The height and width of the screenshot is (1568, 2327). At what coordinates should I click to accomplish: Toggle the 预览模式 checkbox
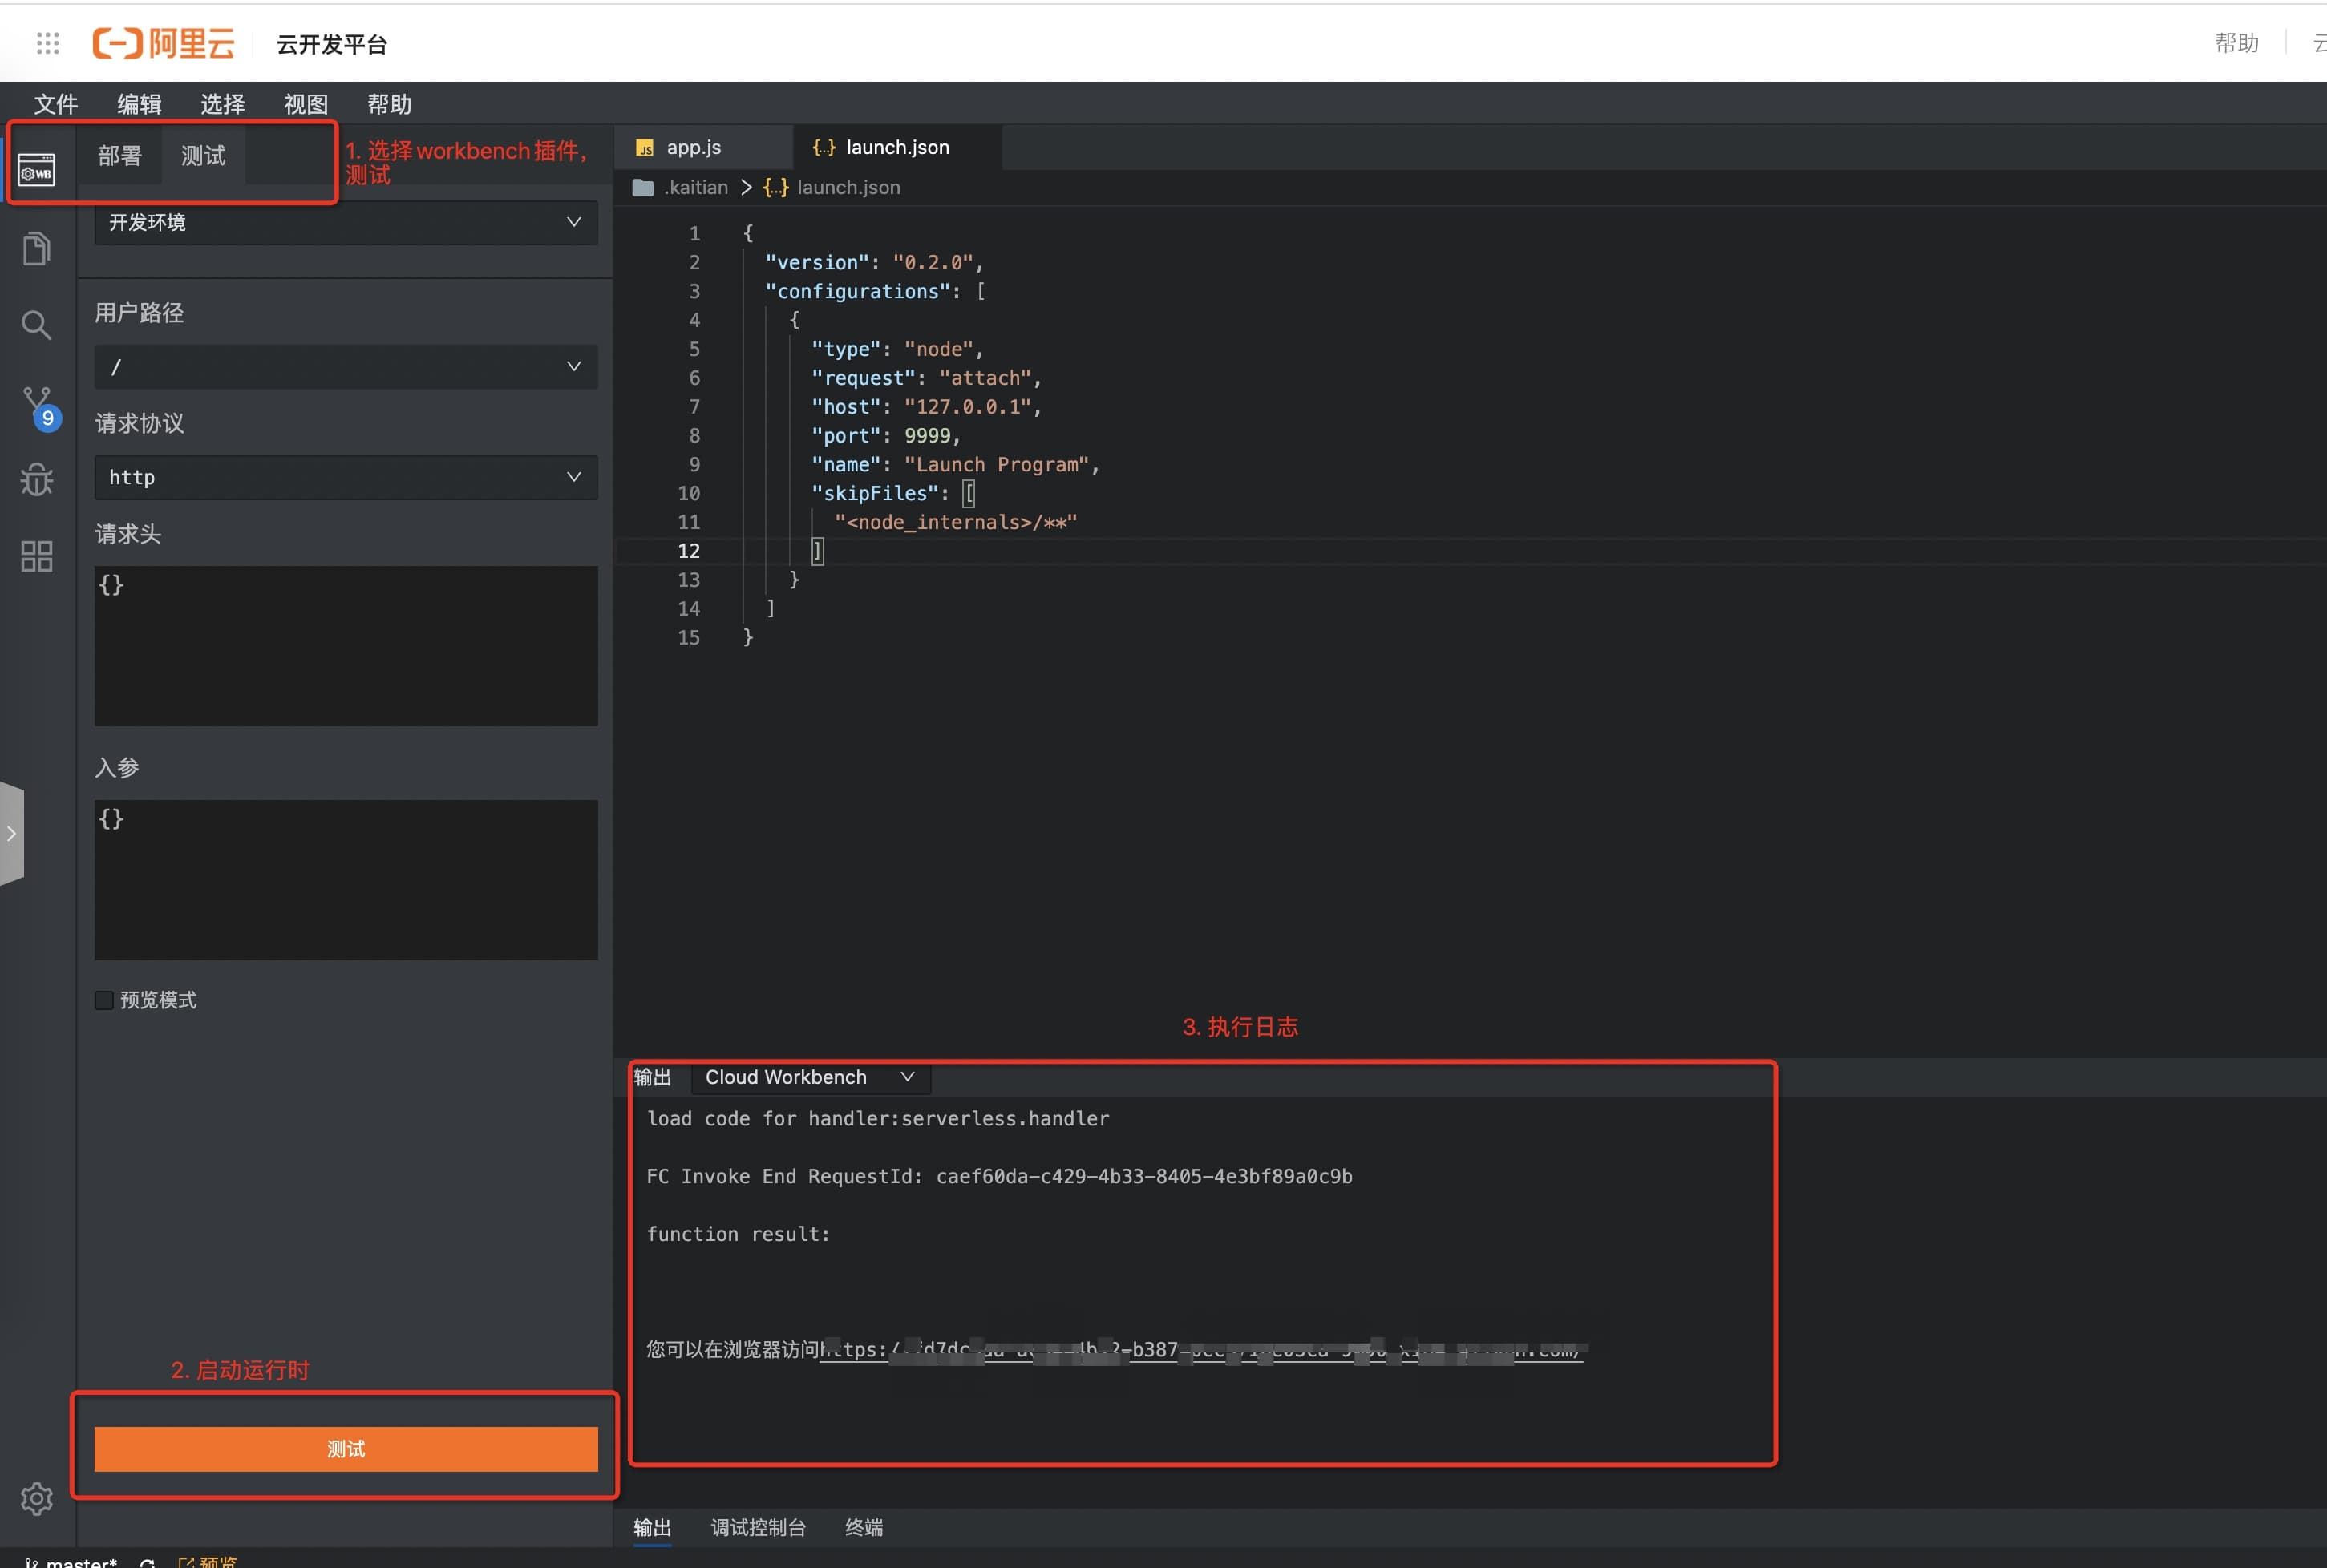tap(104, 1000)
